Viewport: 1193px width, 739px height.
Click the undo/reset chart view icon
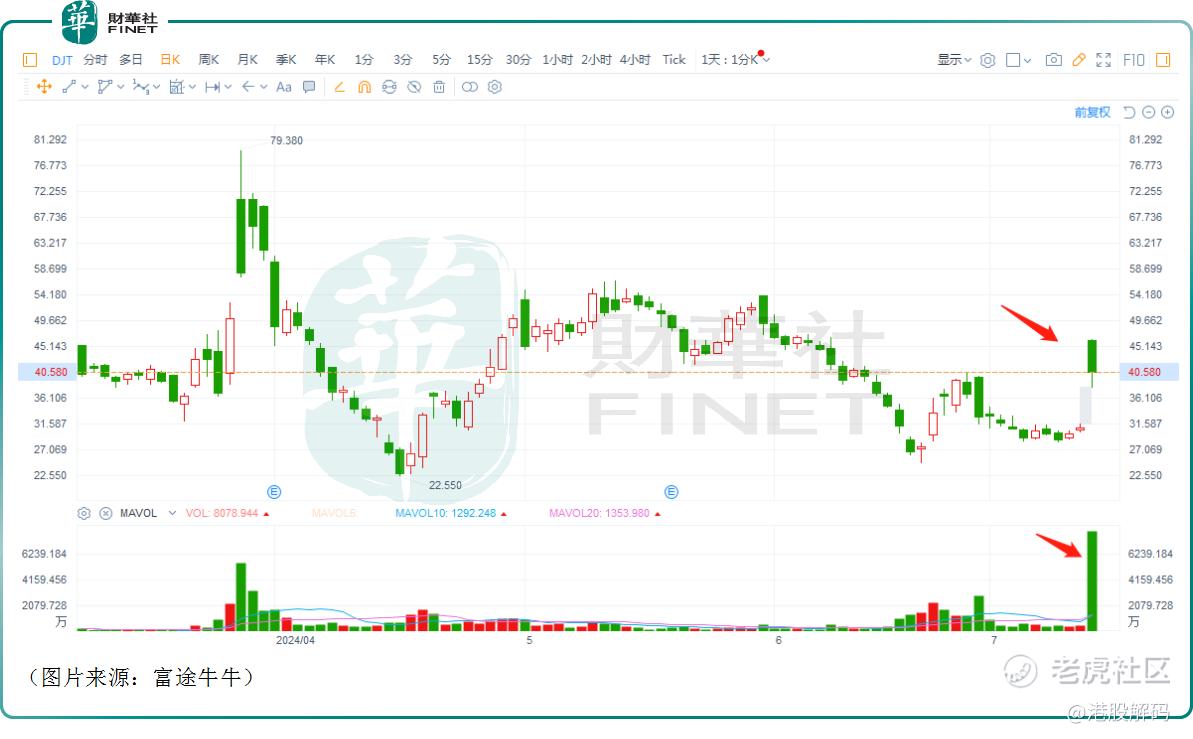click(x=1129, y=112)
